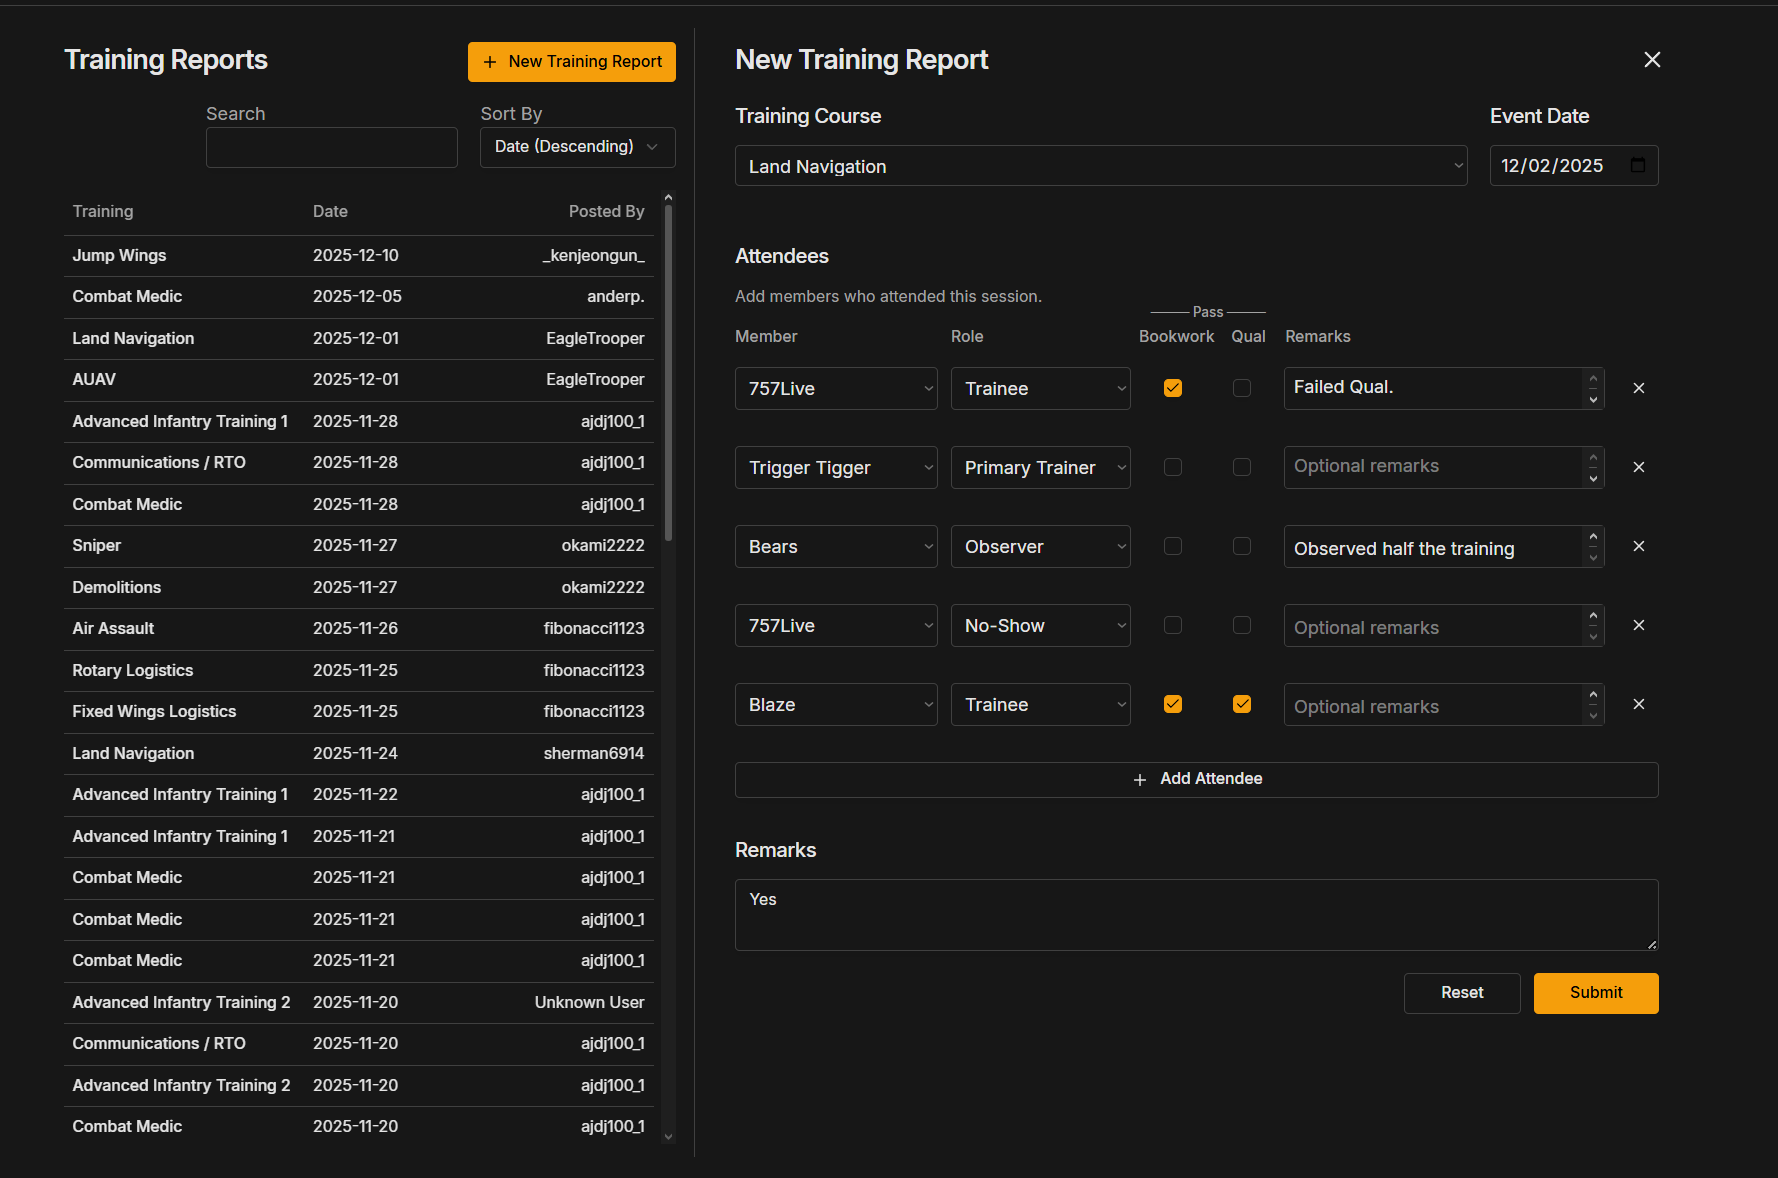Change Bears role from Observer dropdown
Screen dimensions: 1778x1178
click(1040, 547)
